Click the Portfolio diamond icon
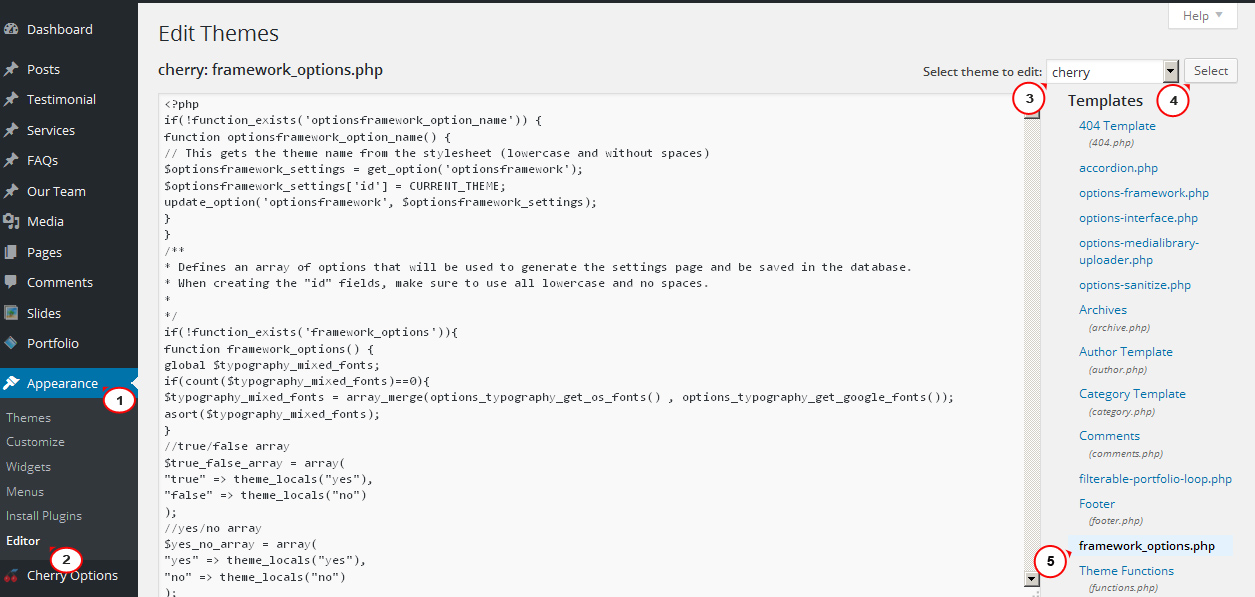 pyautogui.click(x=11, y=343)
